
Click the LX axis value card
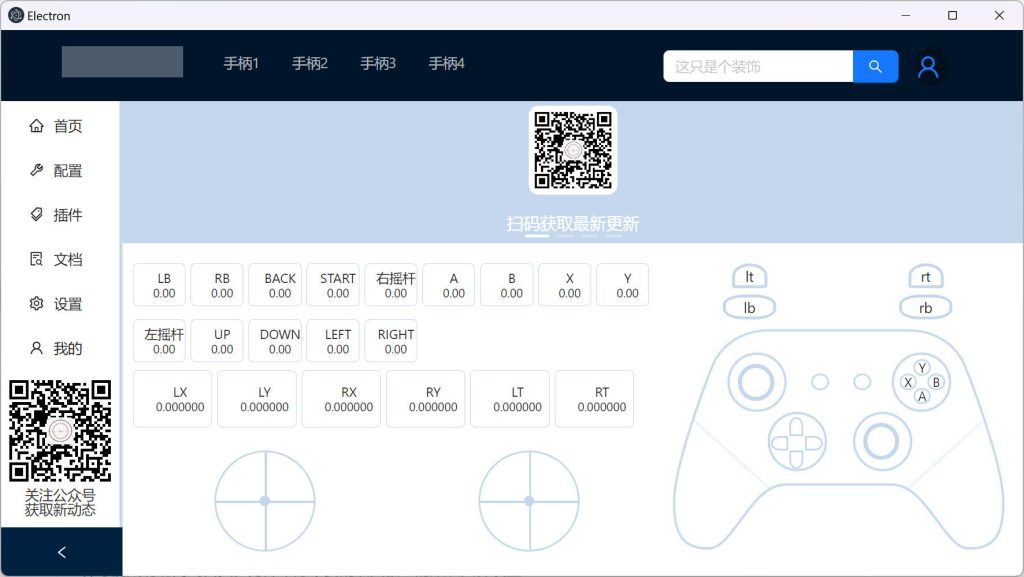pos(172,399)
